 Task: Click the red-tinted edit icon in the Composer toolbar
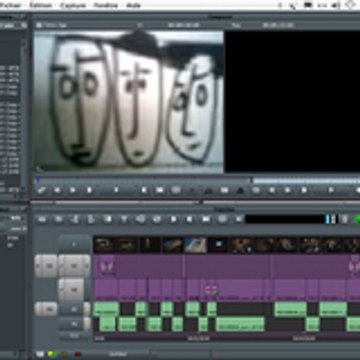click(192, 190)
